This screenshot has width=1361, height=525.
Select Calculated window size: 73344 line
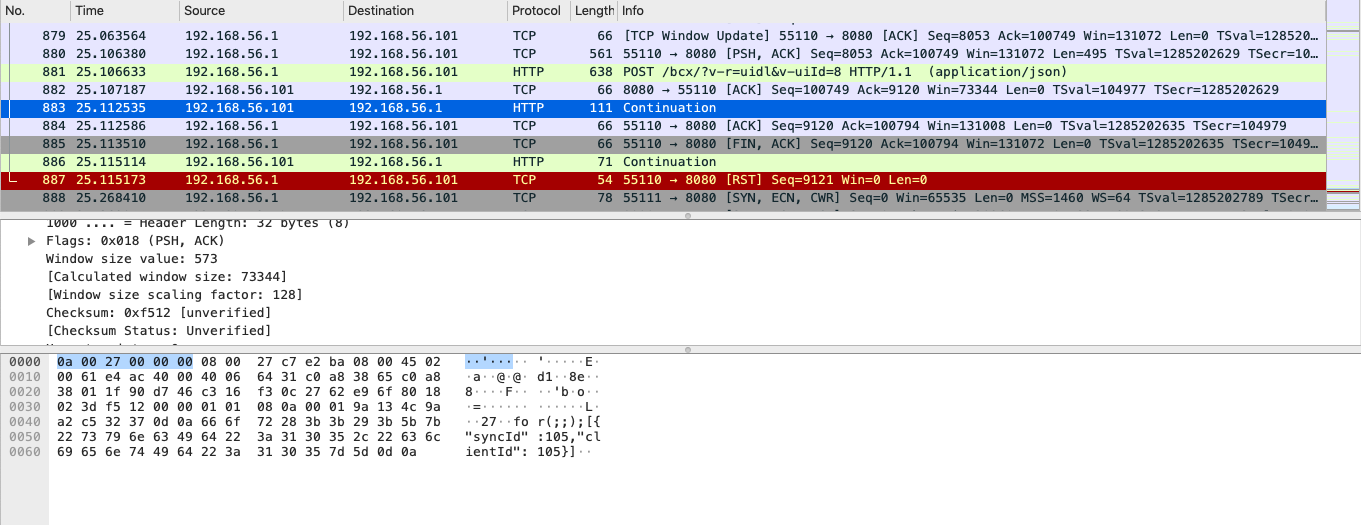point(166,277)
